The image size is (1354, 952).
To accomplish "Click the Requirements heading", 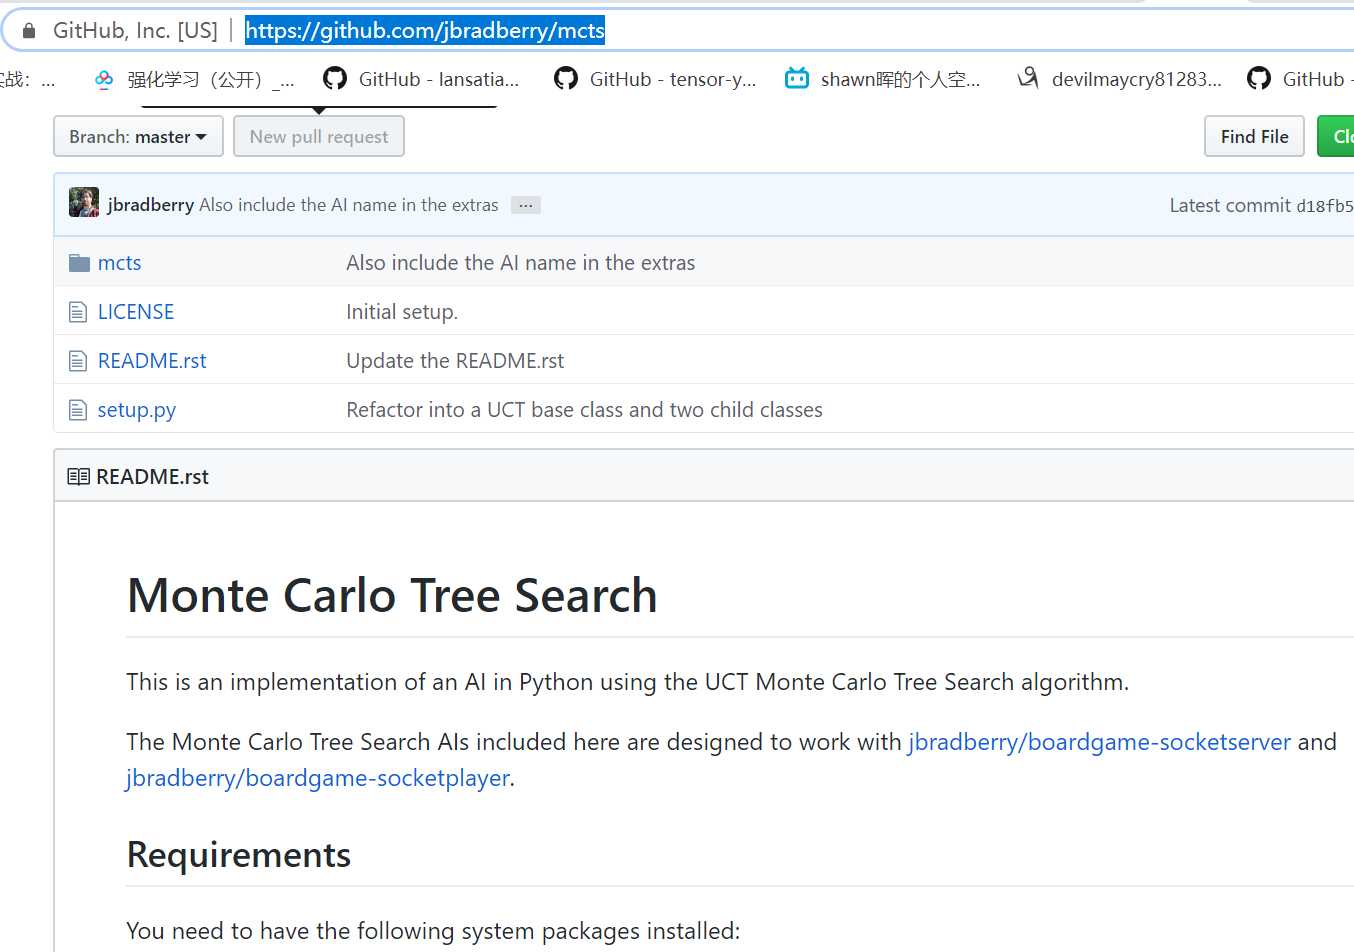I will tap(239, 855).
